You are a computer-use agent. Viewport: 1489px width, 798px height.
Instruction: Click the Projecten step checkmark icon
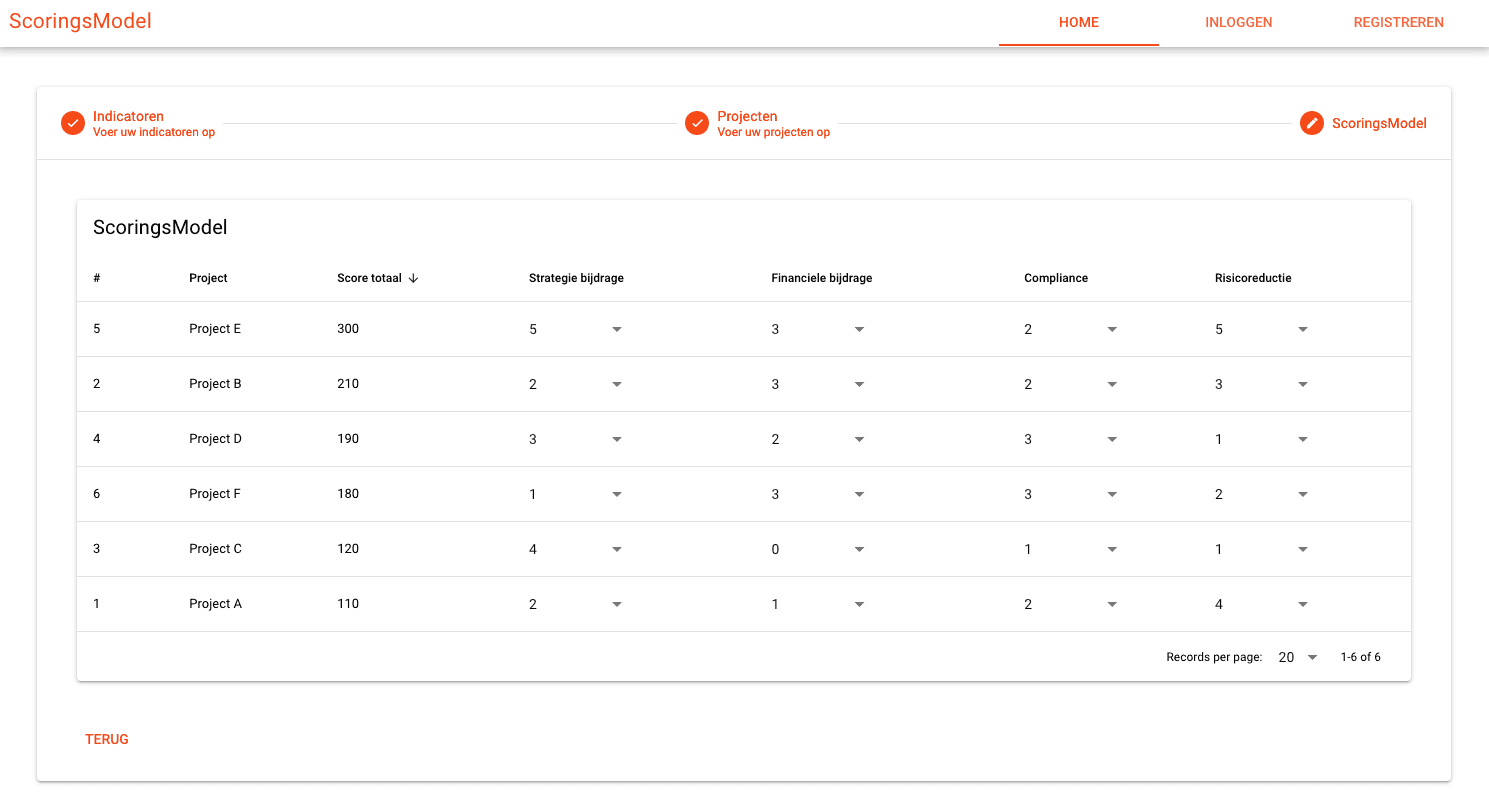click(696, 123)
